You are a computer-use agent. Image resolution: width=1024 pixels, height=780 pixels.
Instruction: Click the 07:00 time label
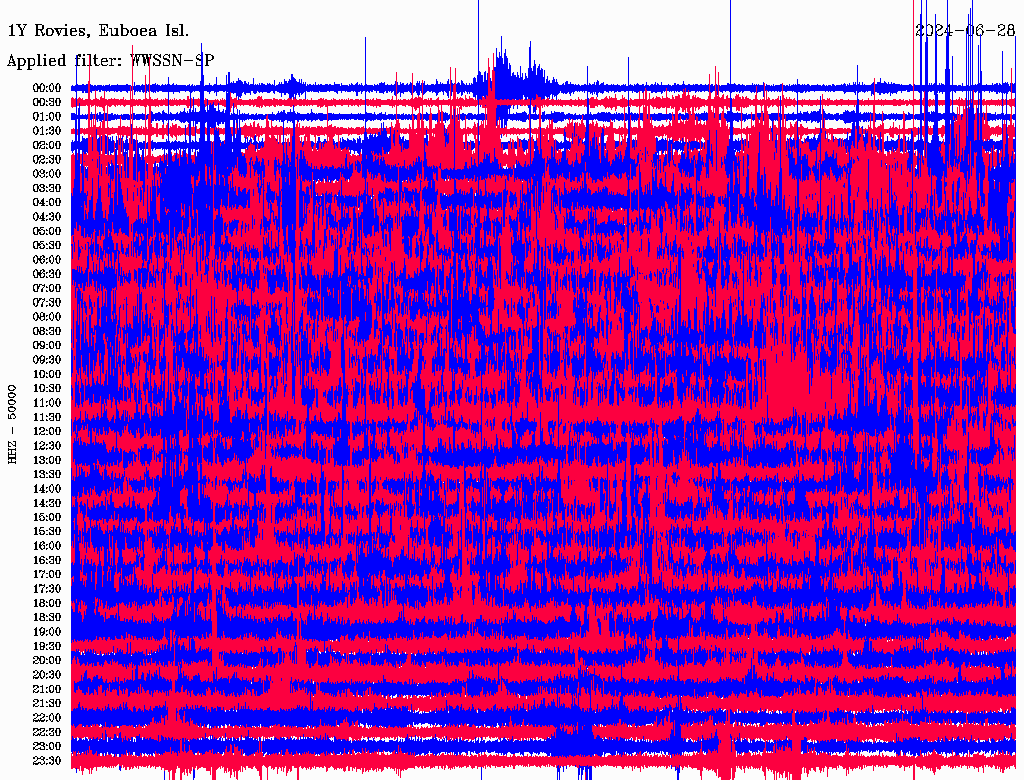point(47,288)
